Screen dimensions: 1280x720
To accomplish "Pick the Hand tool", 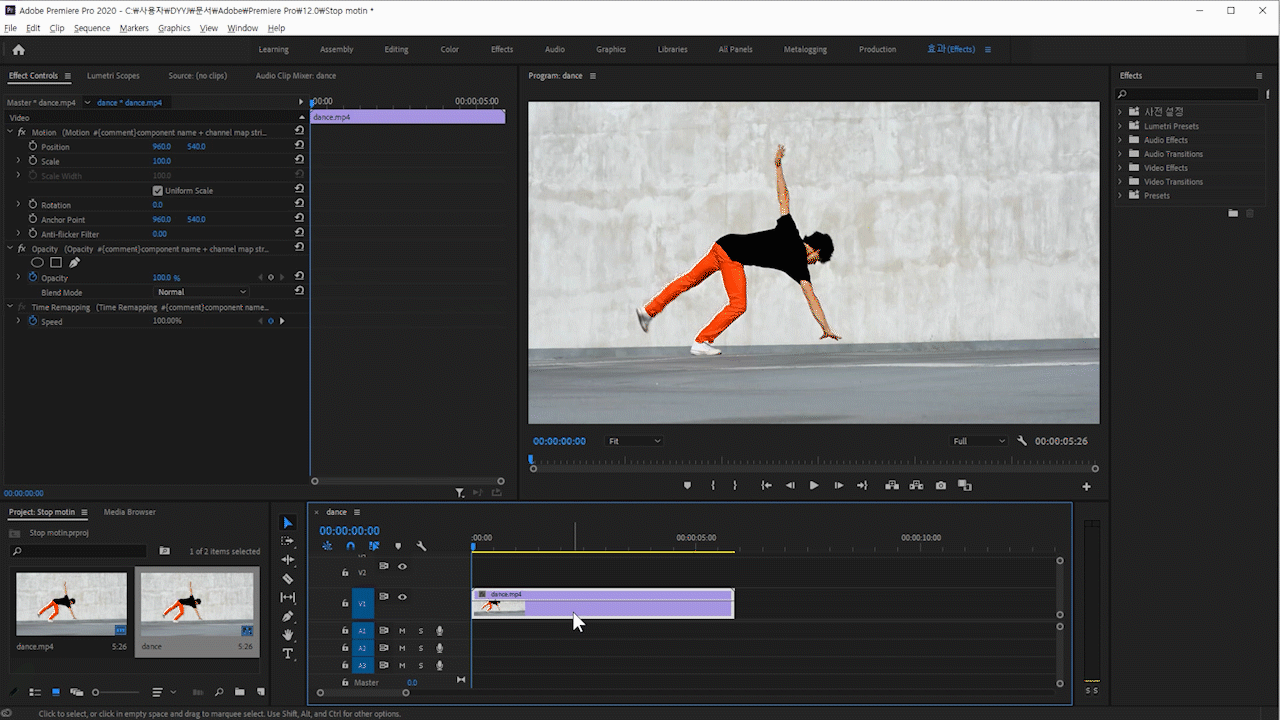I will tap(288, 635).
